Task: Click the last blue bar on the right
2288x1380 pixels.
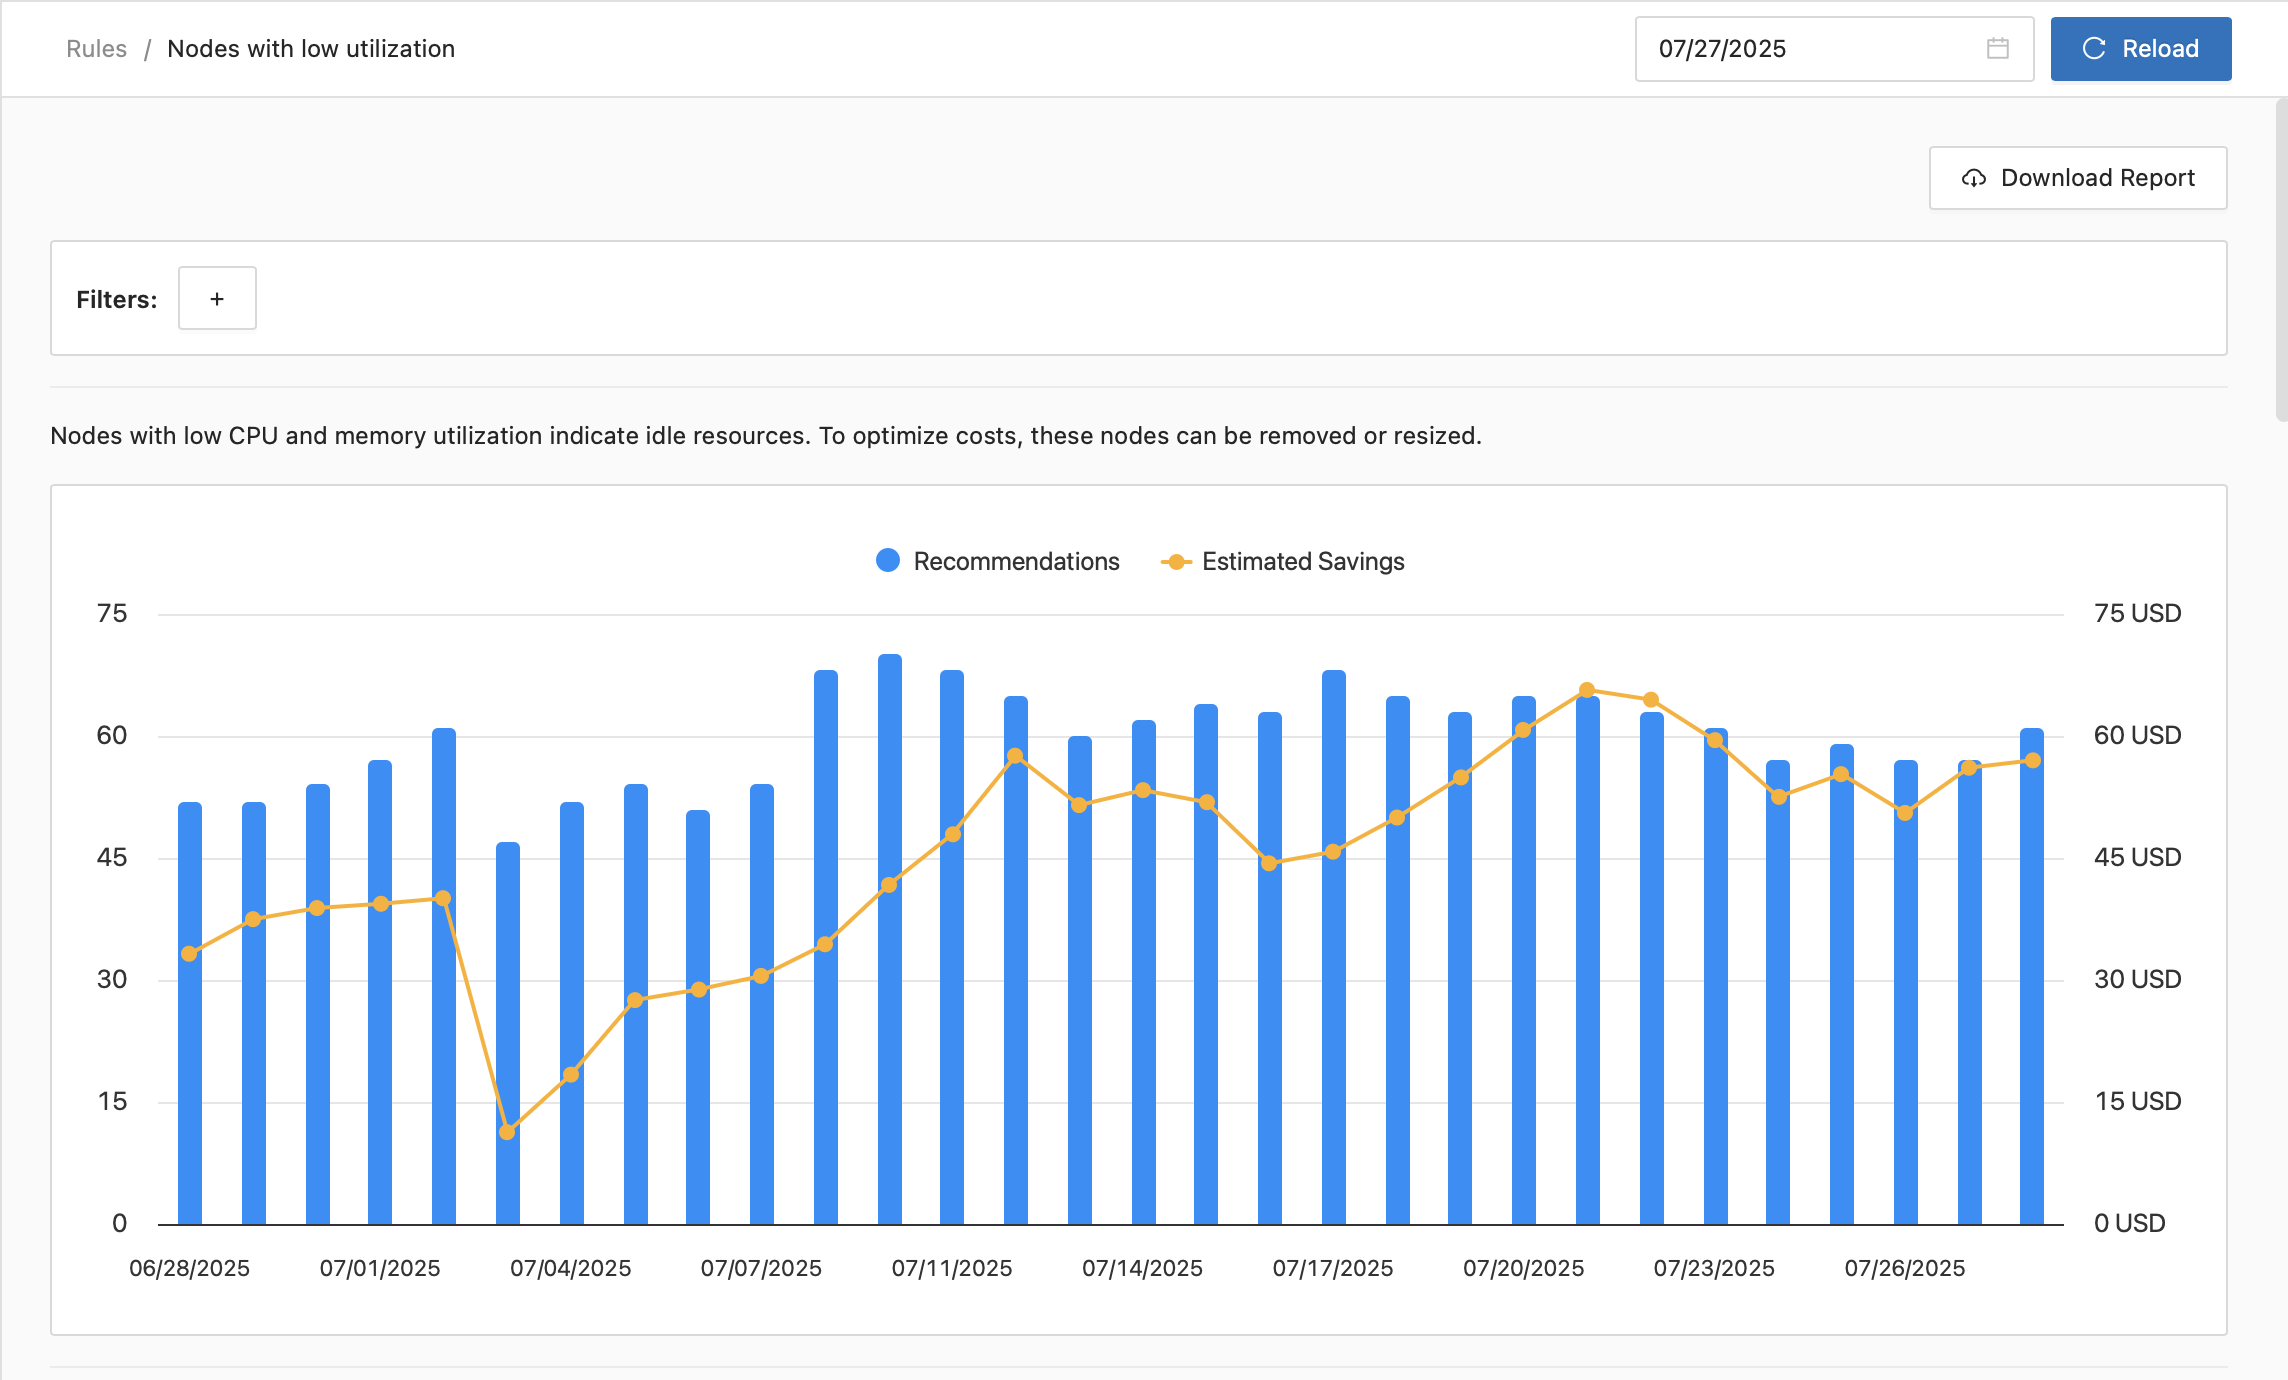Action: coord(2032,1000)
